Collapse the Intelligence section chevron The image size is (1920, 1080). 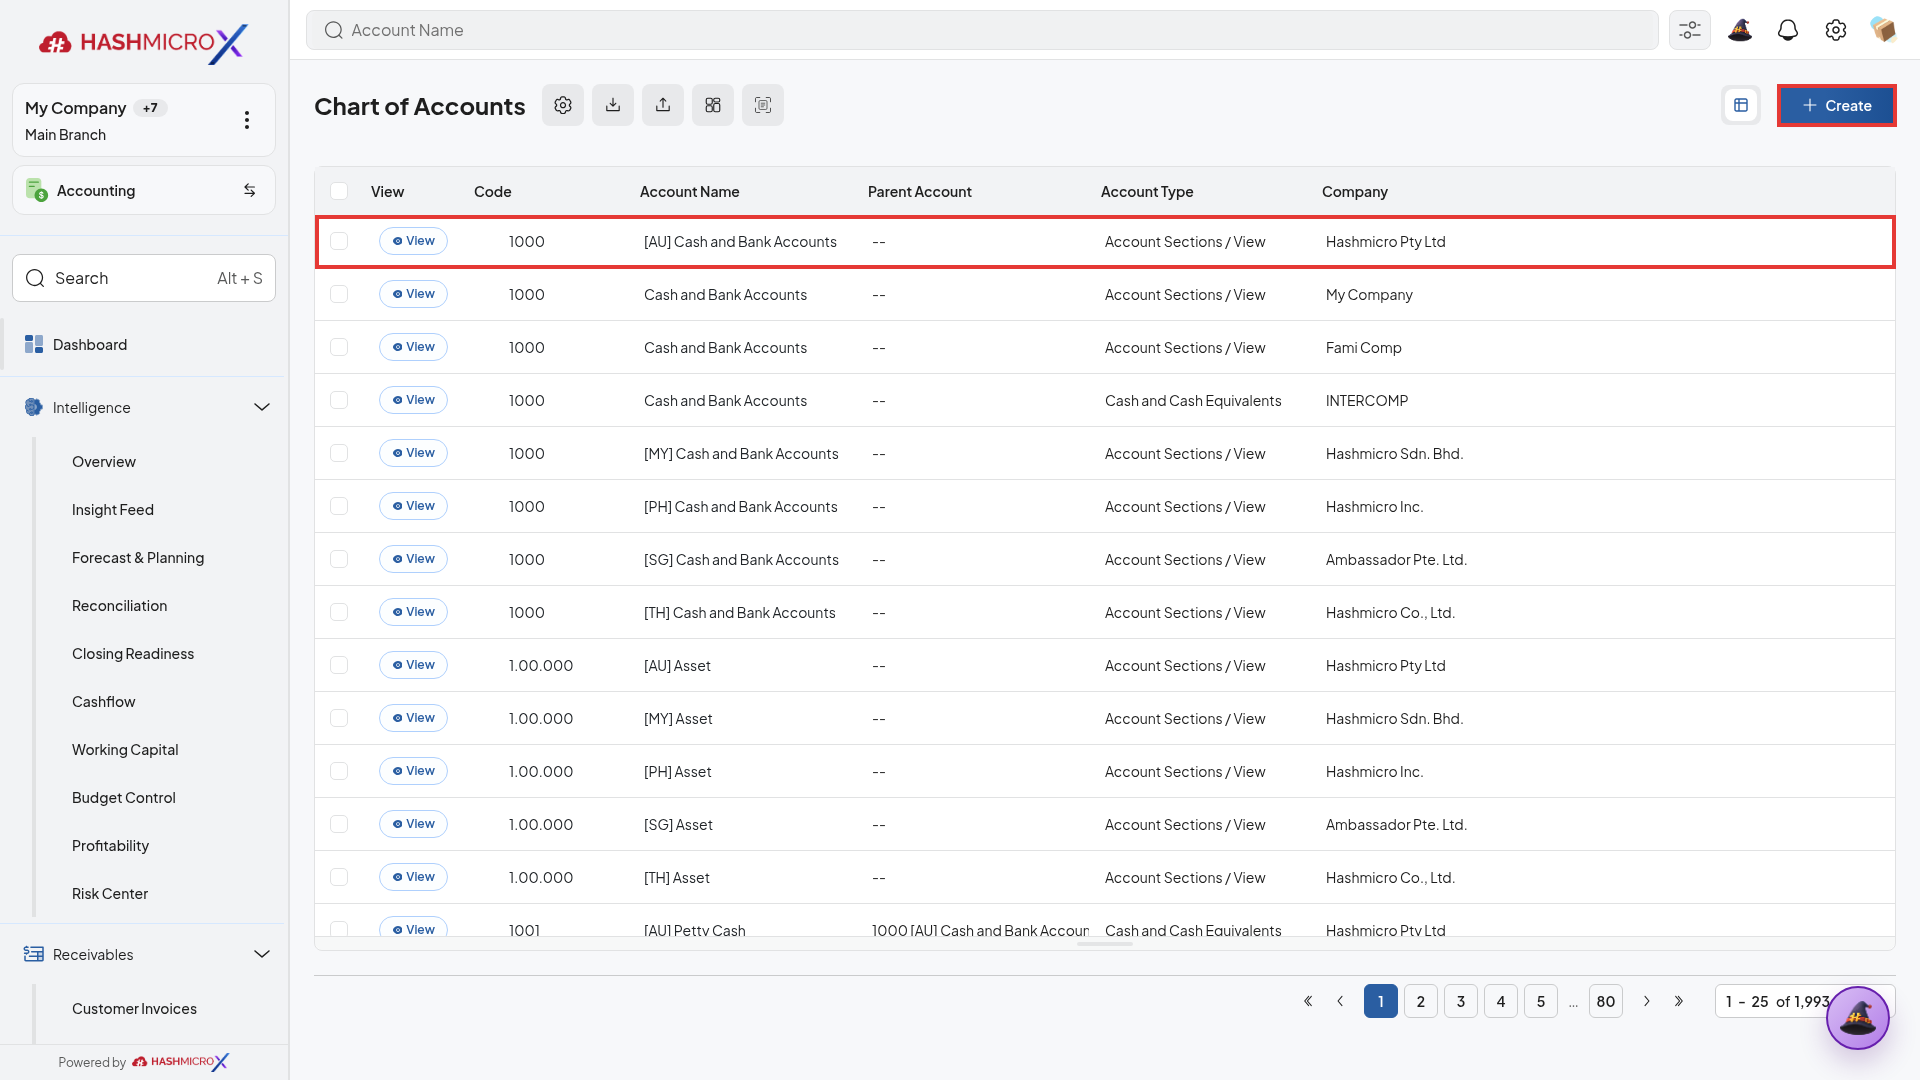(x=262, y=407)
